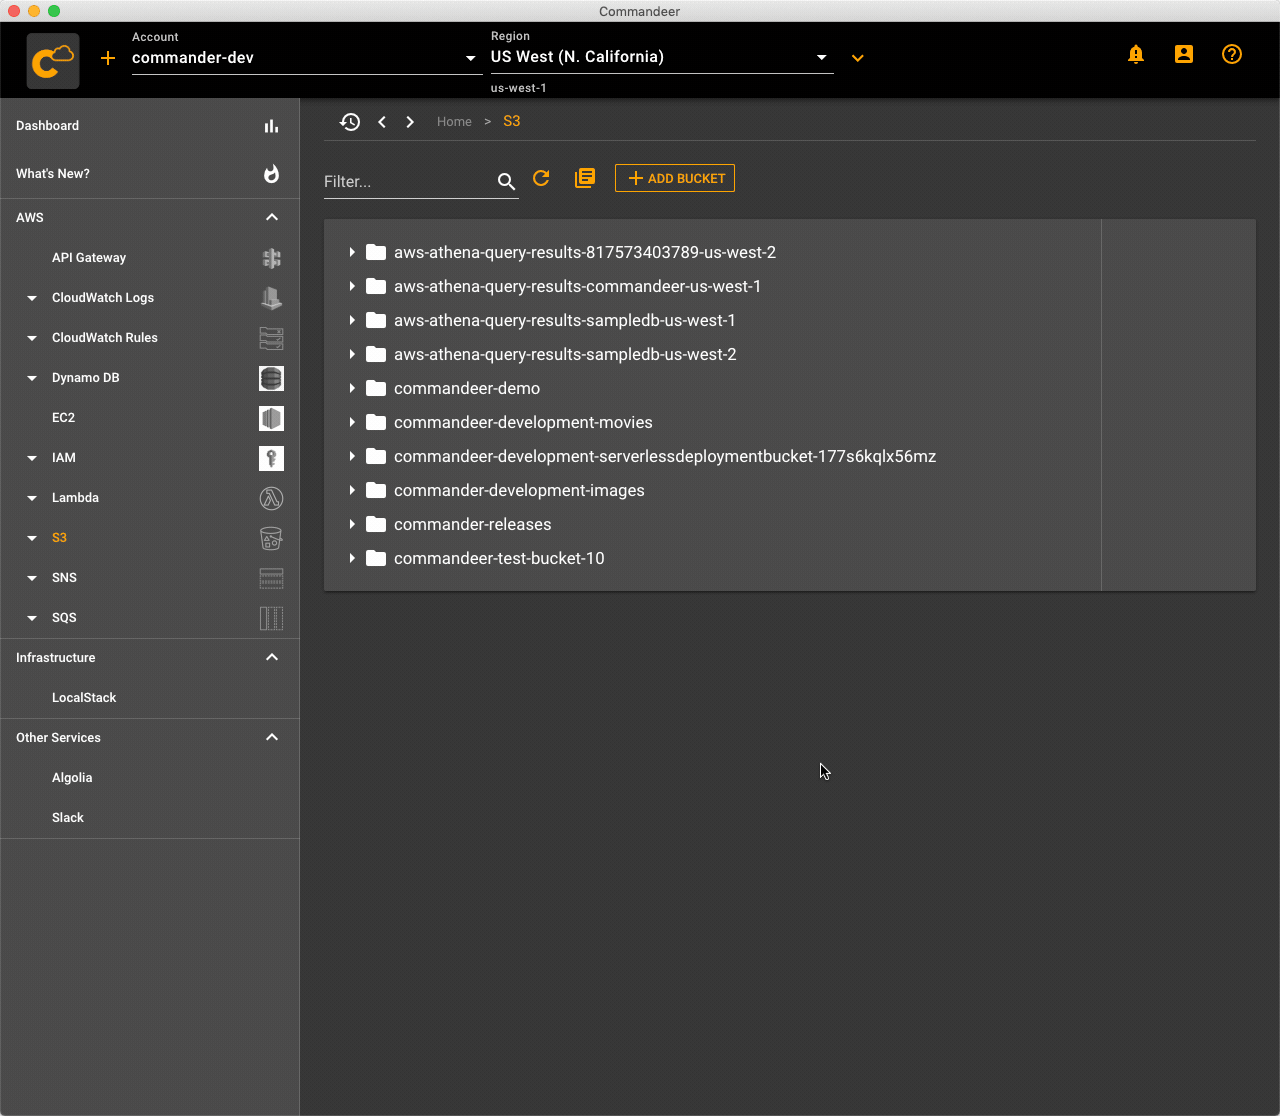
Task: Click the API Gateway service icon
Action: 271,258
